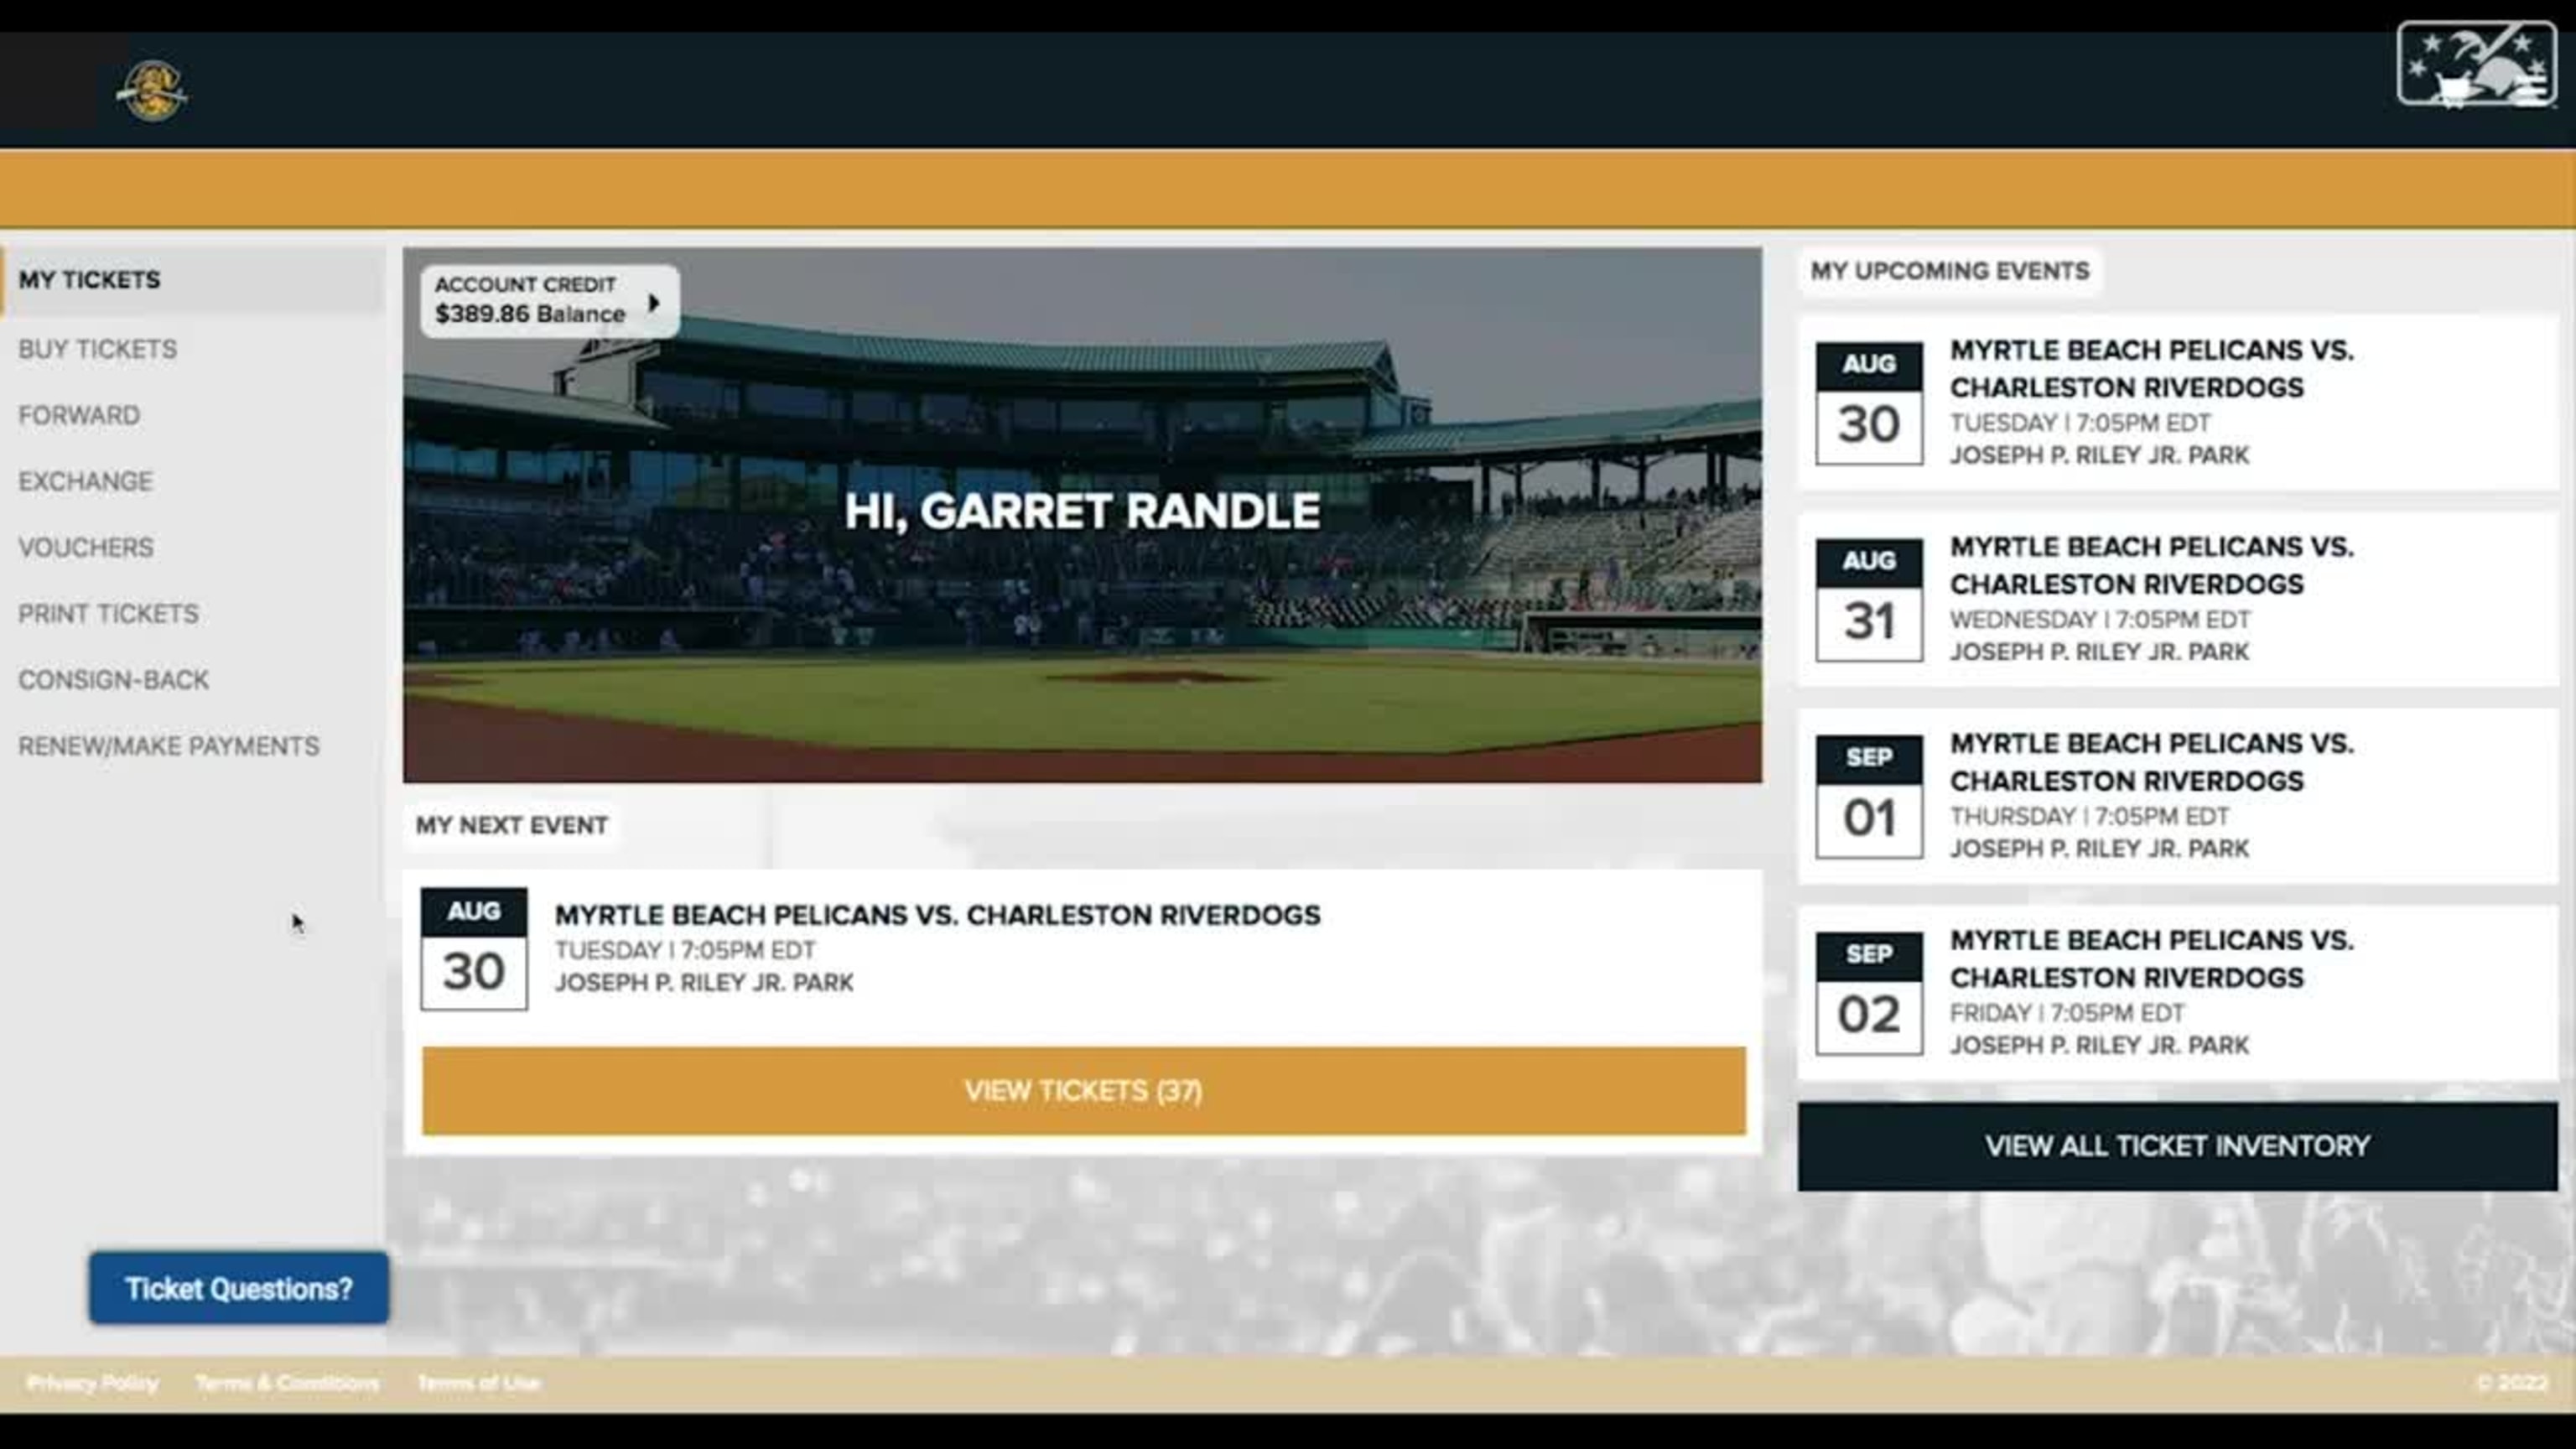2576x1449 pixels.
Task: Select the Sep 02 Friday upcoming event
Action: tap(2177, 993)
